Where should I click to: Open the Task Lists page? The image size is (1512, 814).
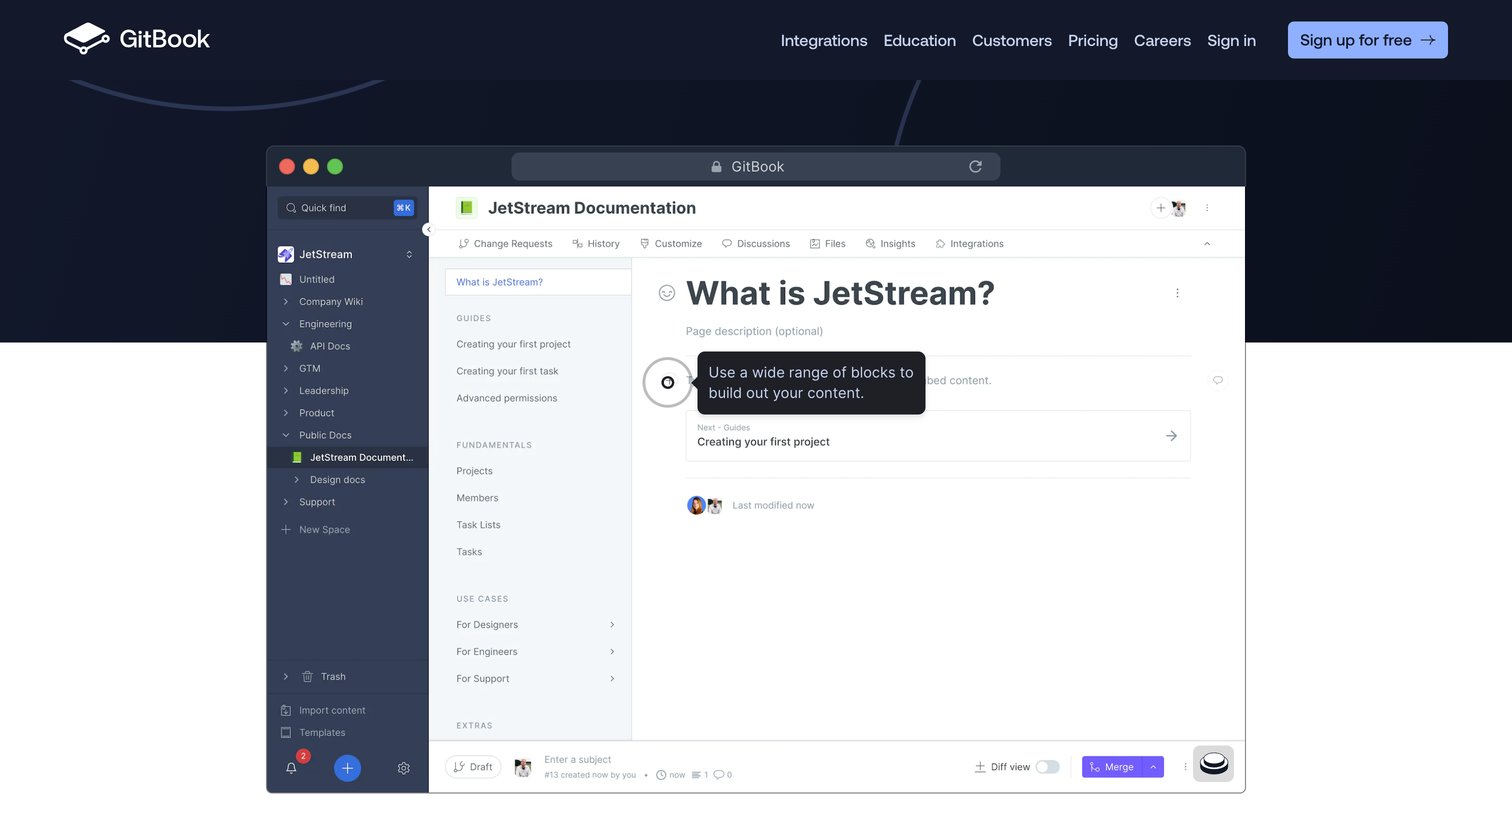point(478,525)
